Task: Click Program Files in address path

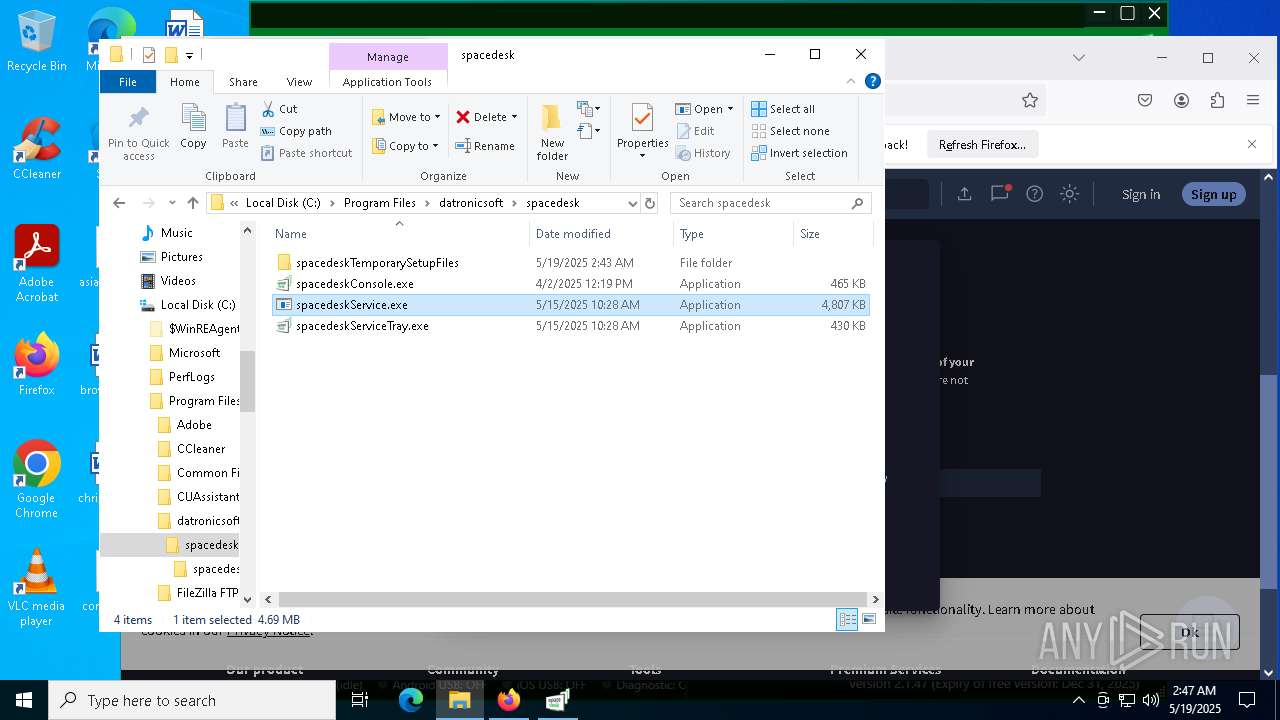Action: pos(379,203)
